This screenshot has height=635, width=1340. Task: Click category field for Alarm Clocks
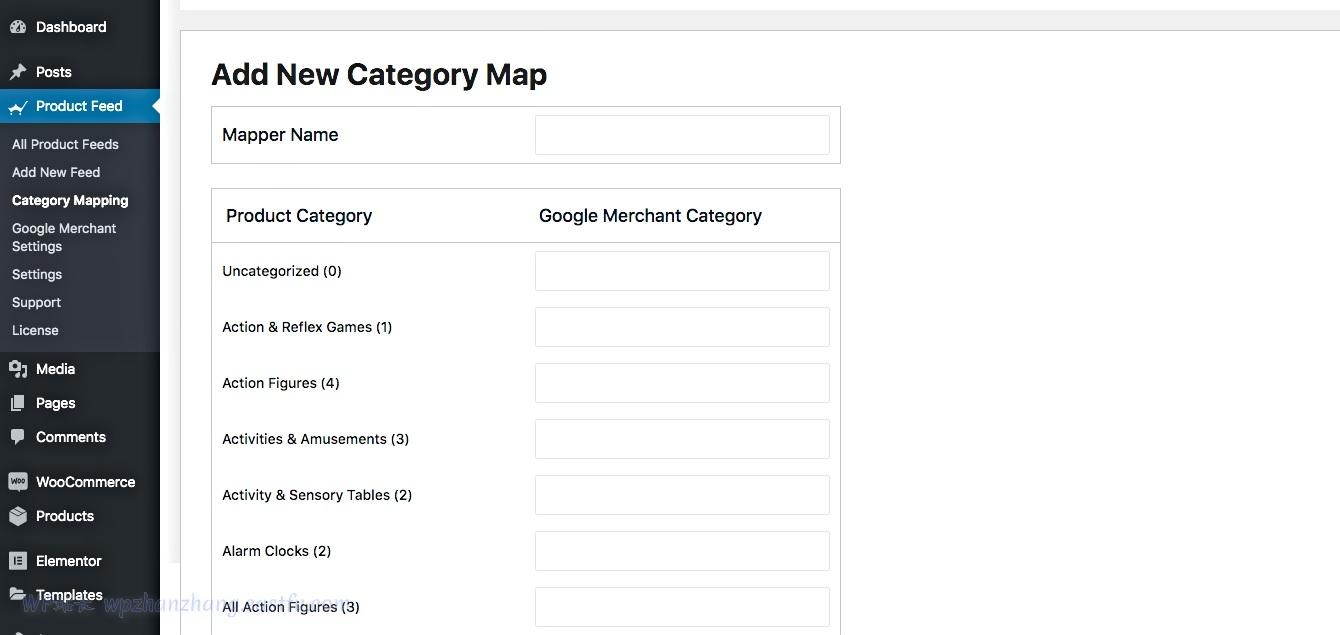[x=682, y=551]
